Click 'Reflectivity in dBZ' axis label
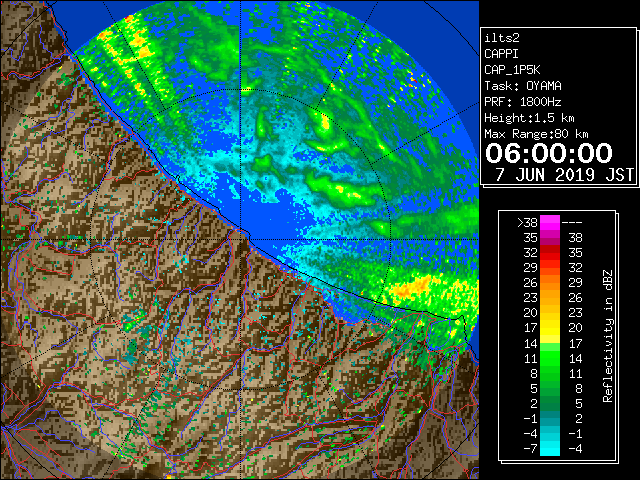 pos(608,336)
